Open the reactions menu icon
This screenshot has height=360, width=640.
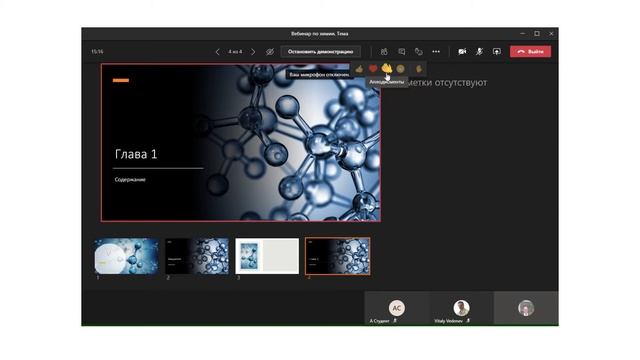[419, 52]
